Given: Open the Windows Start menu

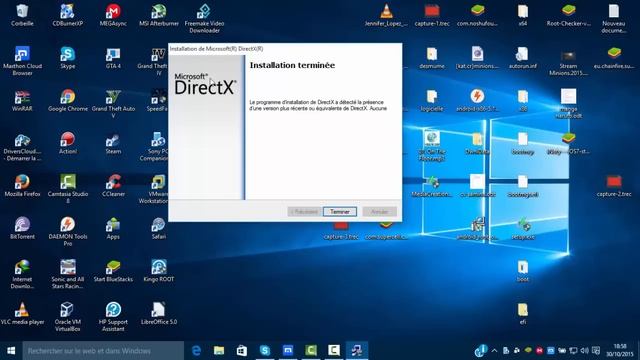Looking at the screenshot, I should coord(11,351).
